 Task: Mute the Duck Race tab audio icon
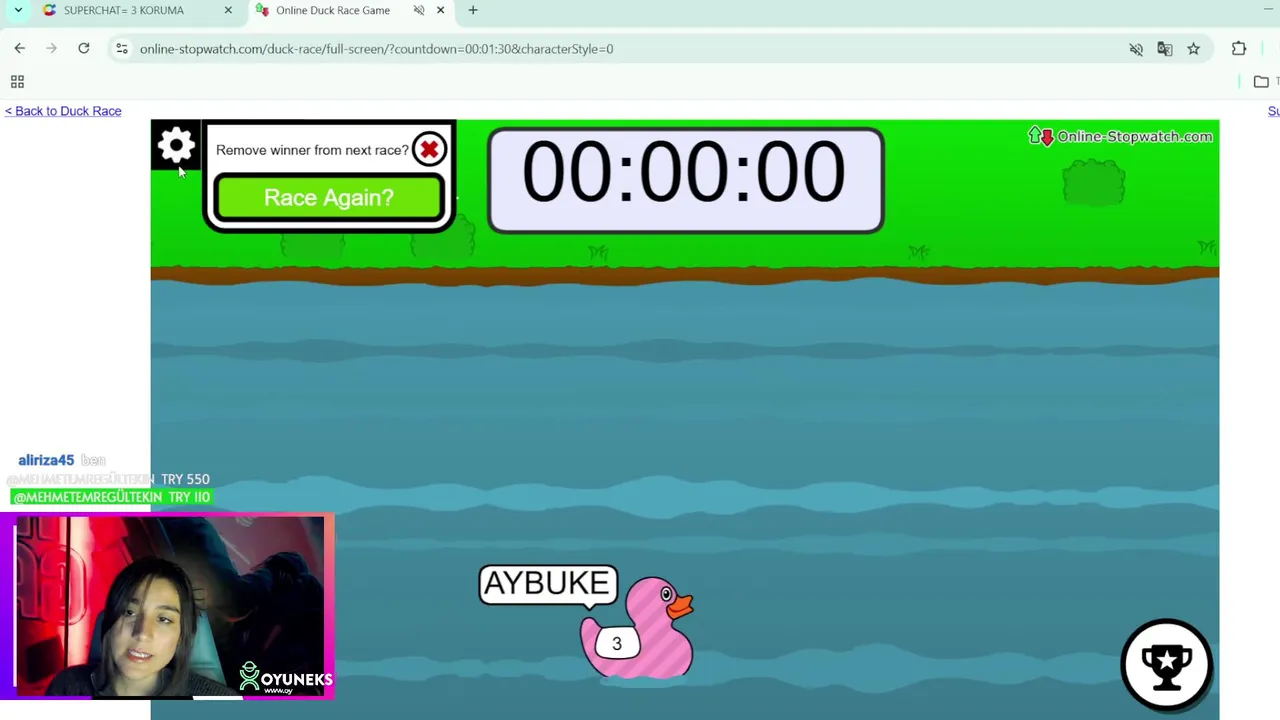[419, 10]
